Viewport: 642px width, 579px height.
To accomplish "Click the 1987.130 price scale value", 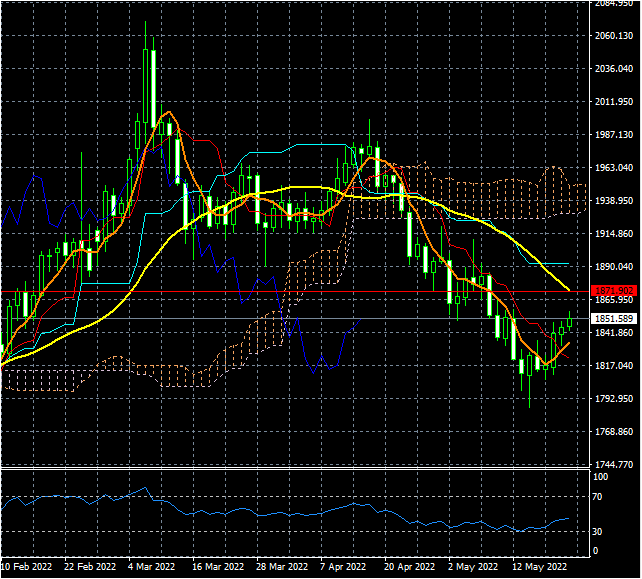I will pos(614,135).
